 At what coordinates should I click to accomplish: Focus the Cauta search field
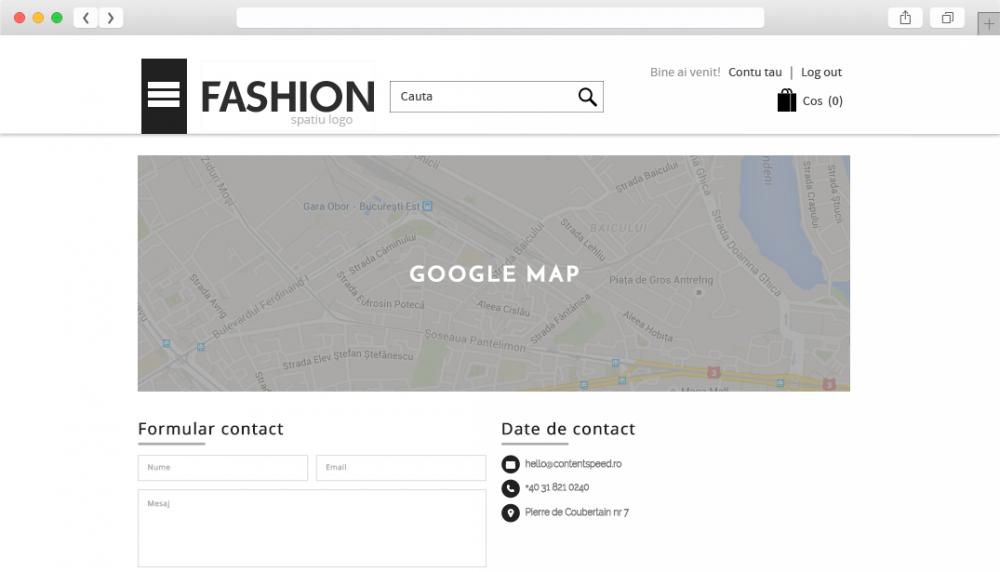(485, 96)
